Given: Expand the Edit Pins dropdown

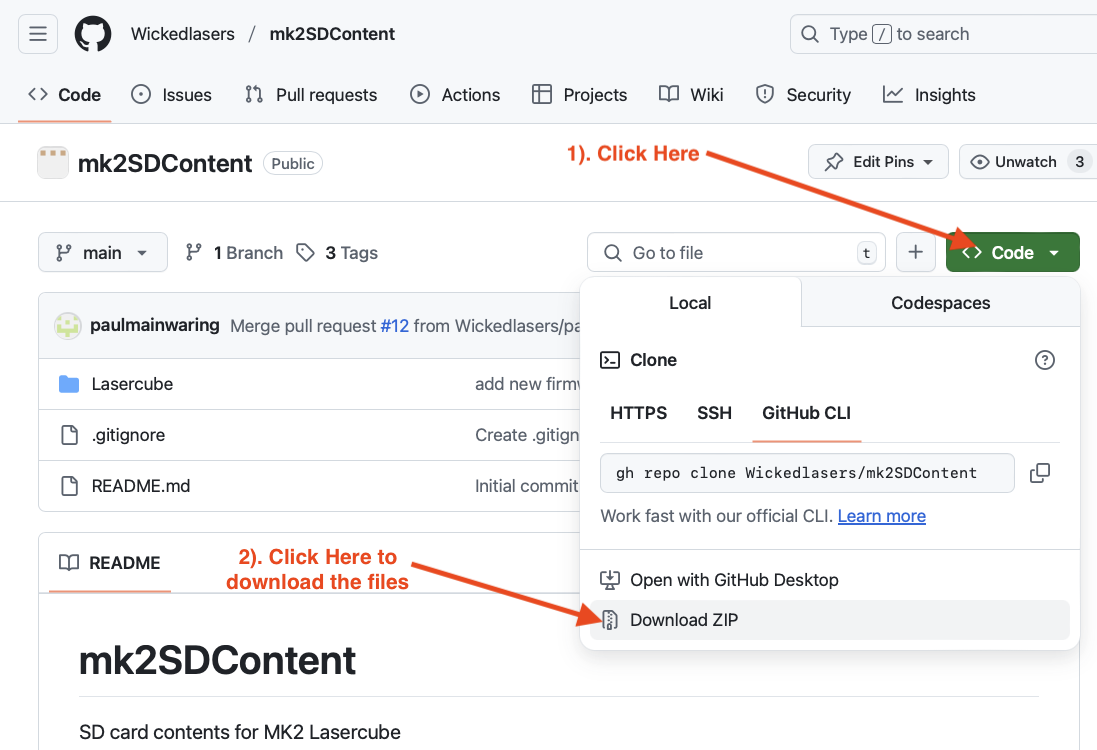Looking at the screenshot, I should click(878, 162).
